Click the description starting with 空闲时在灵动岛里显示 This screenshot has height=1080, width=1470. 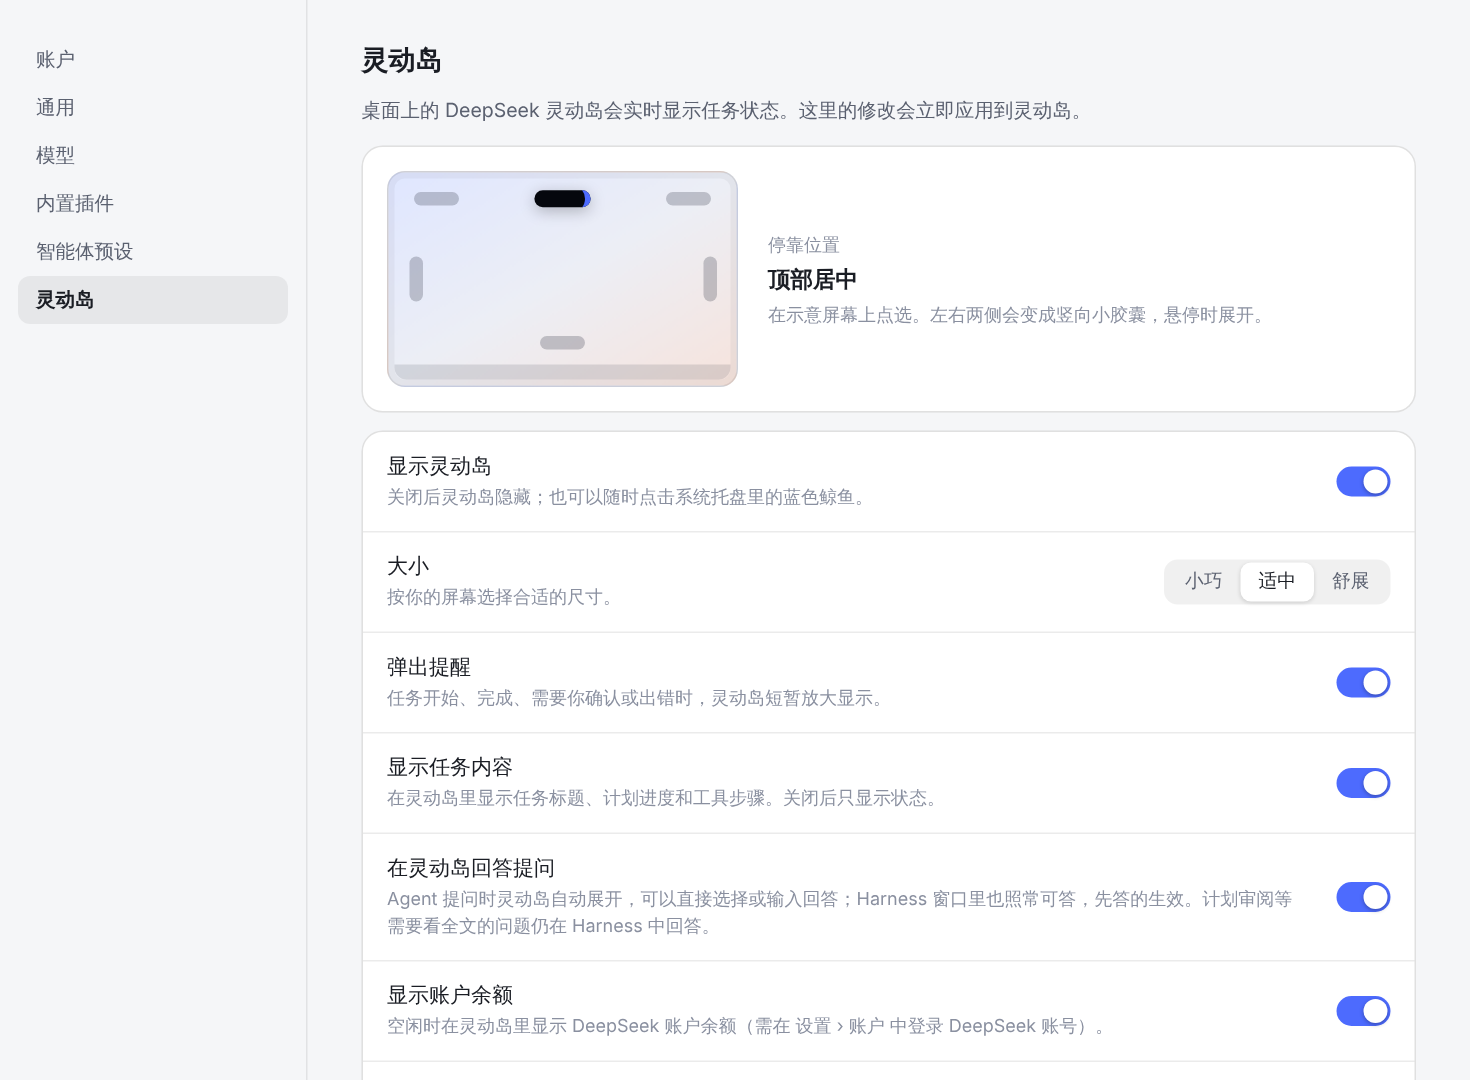pyautogui.click(x=747, y=1026)
